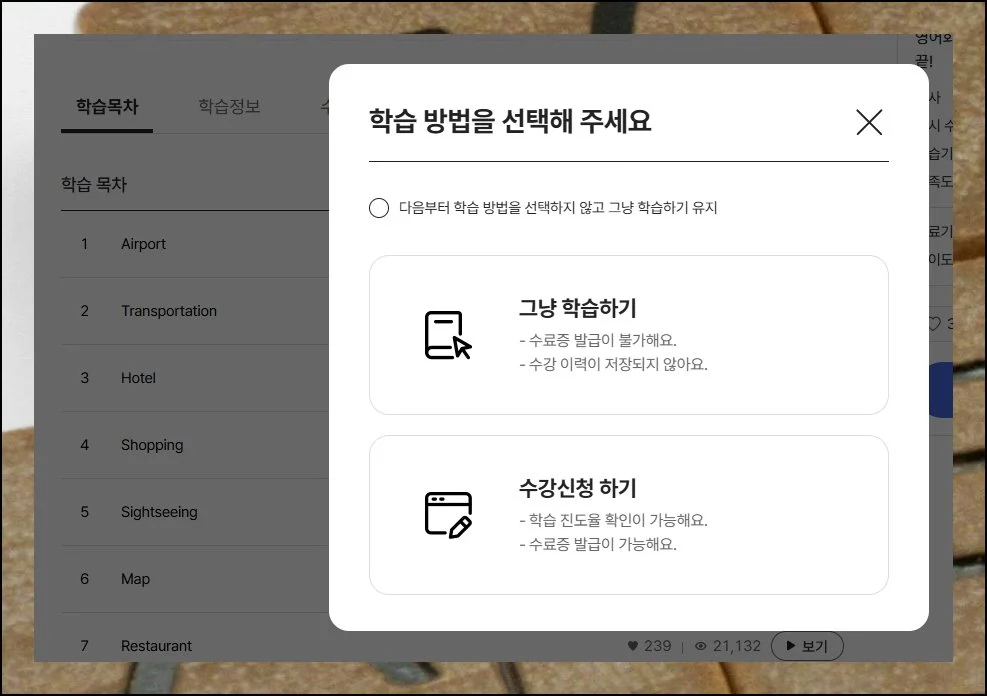Open the Restaurant lesson
Viewport: 987px width, 696px height.
[156, 646]
